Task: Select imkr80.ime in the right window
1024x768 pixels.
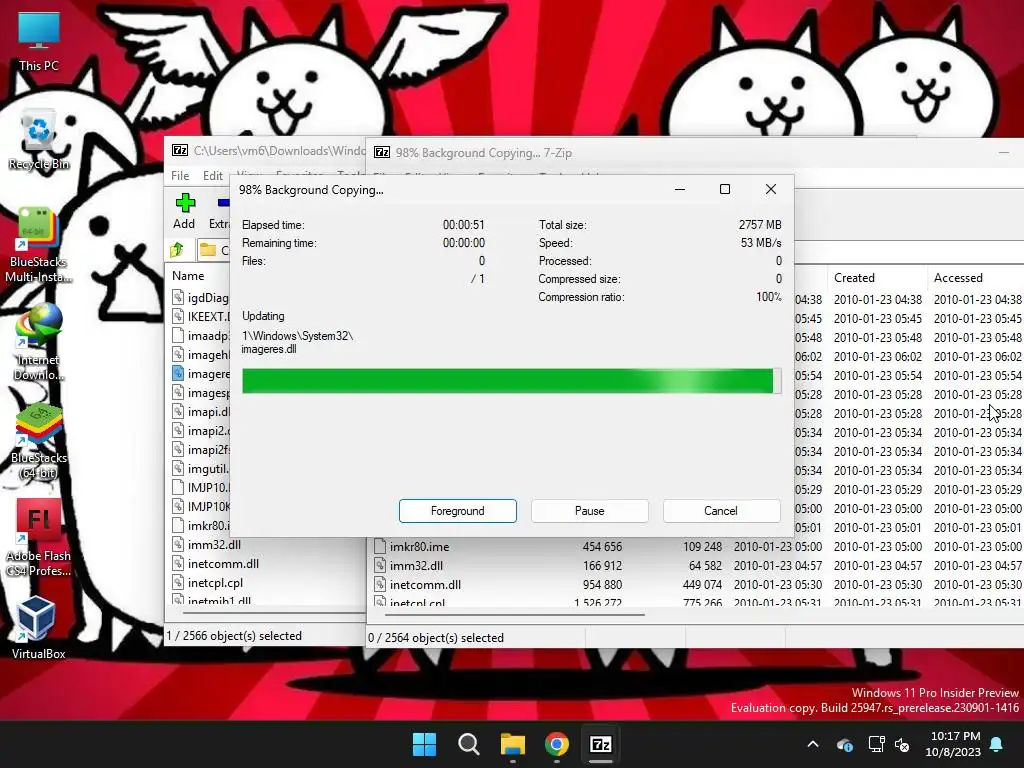Action: coord(419,547)
